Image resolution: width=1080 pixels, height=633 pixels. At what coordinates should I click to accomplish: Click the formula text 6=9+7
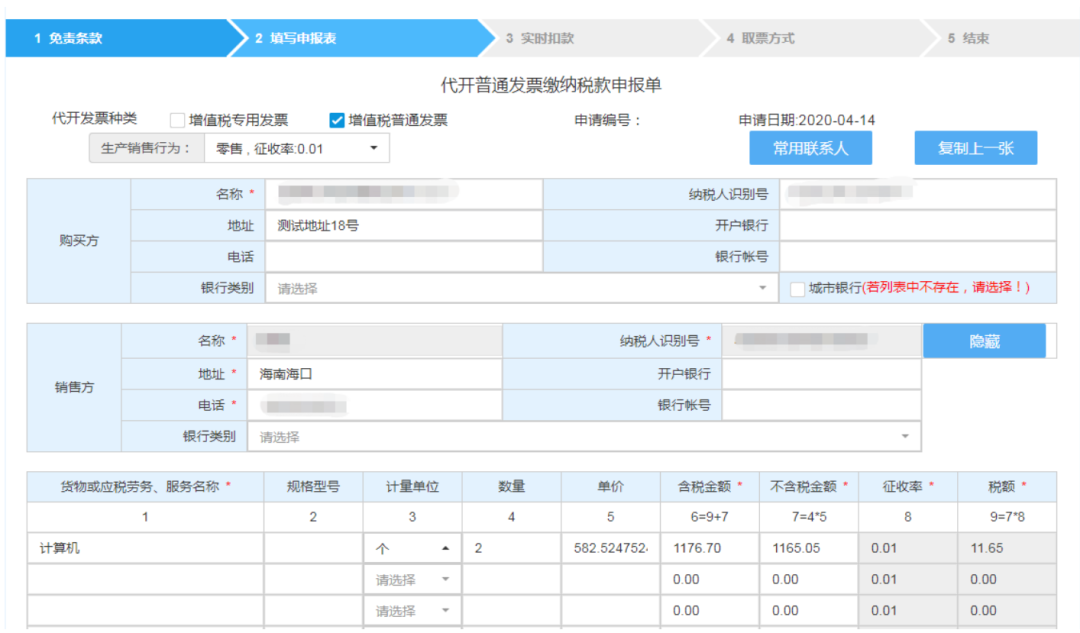coord(709,517)
